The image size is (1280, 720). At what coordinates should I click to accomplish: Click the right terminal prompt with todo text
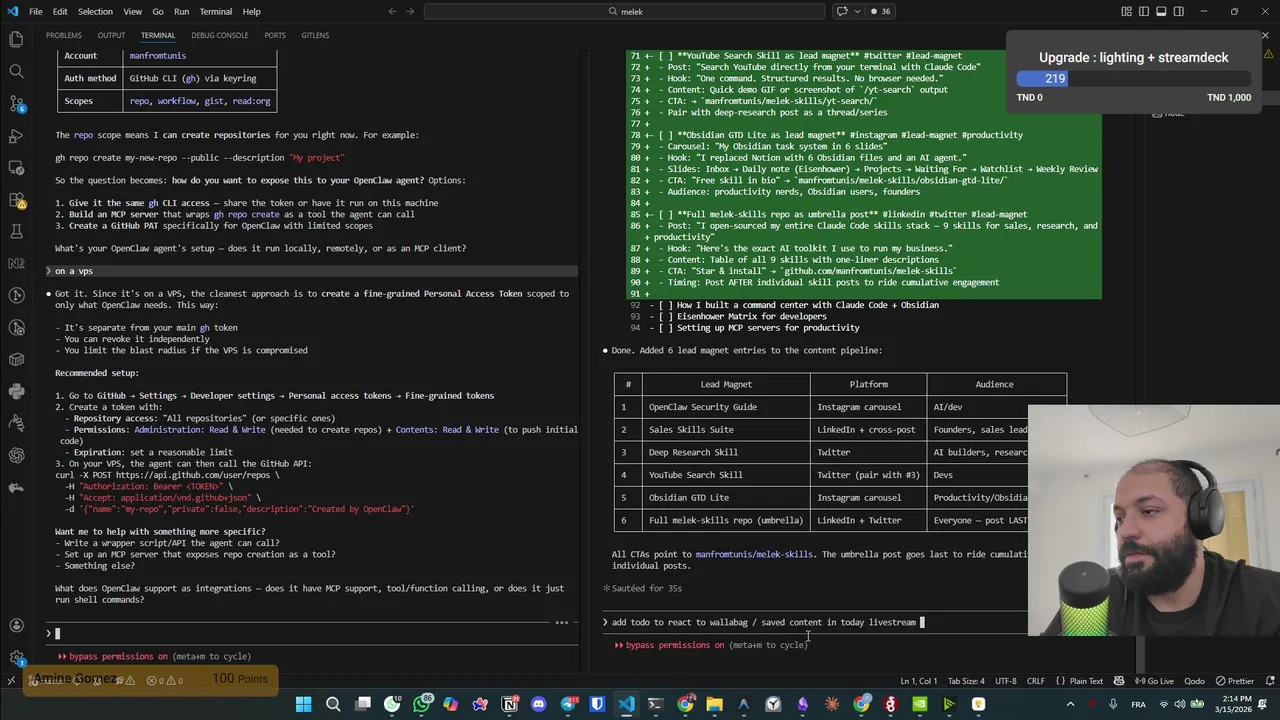click(815, 622)
